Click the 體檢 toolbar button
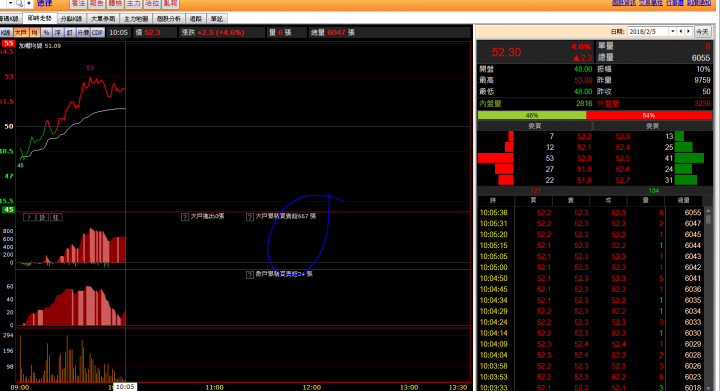 point(115,4)
